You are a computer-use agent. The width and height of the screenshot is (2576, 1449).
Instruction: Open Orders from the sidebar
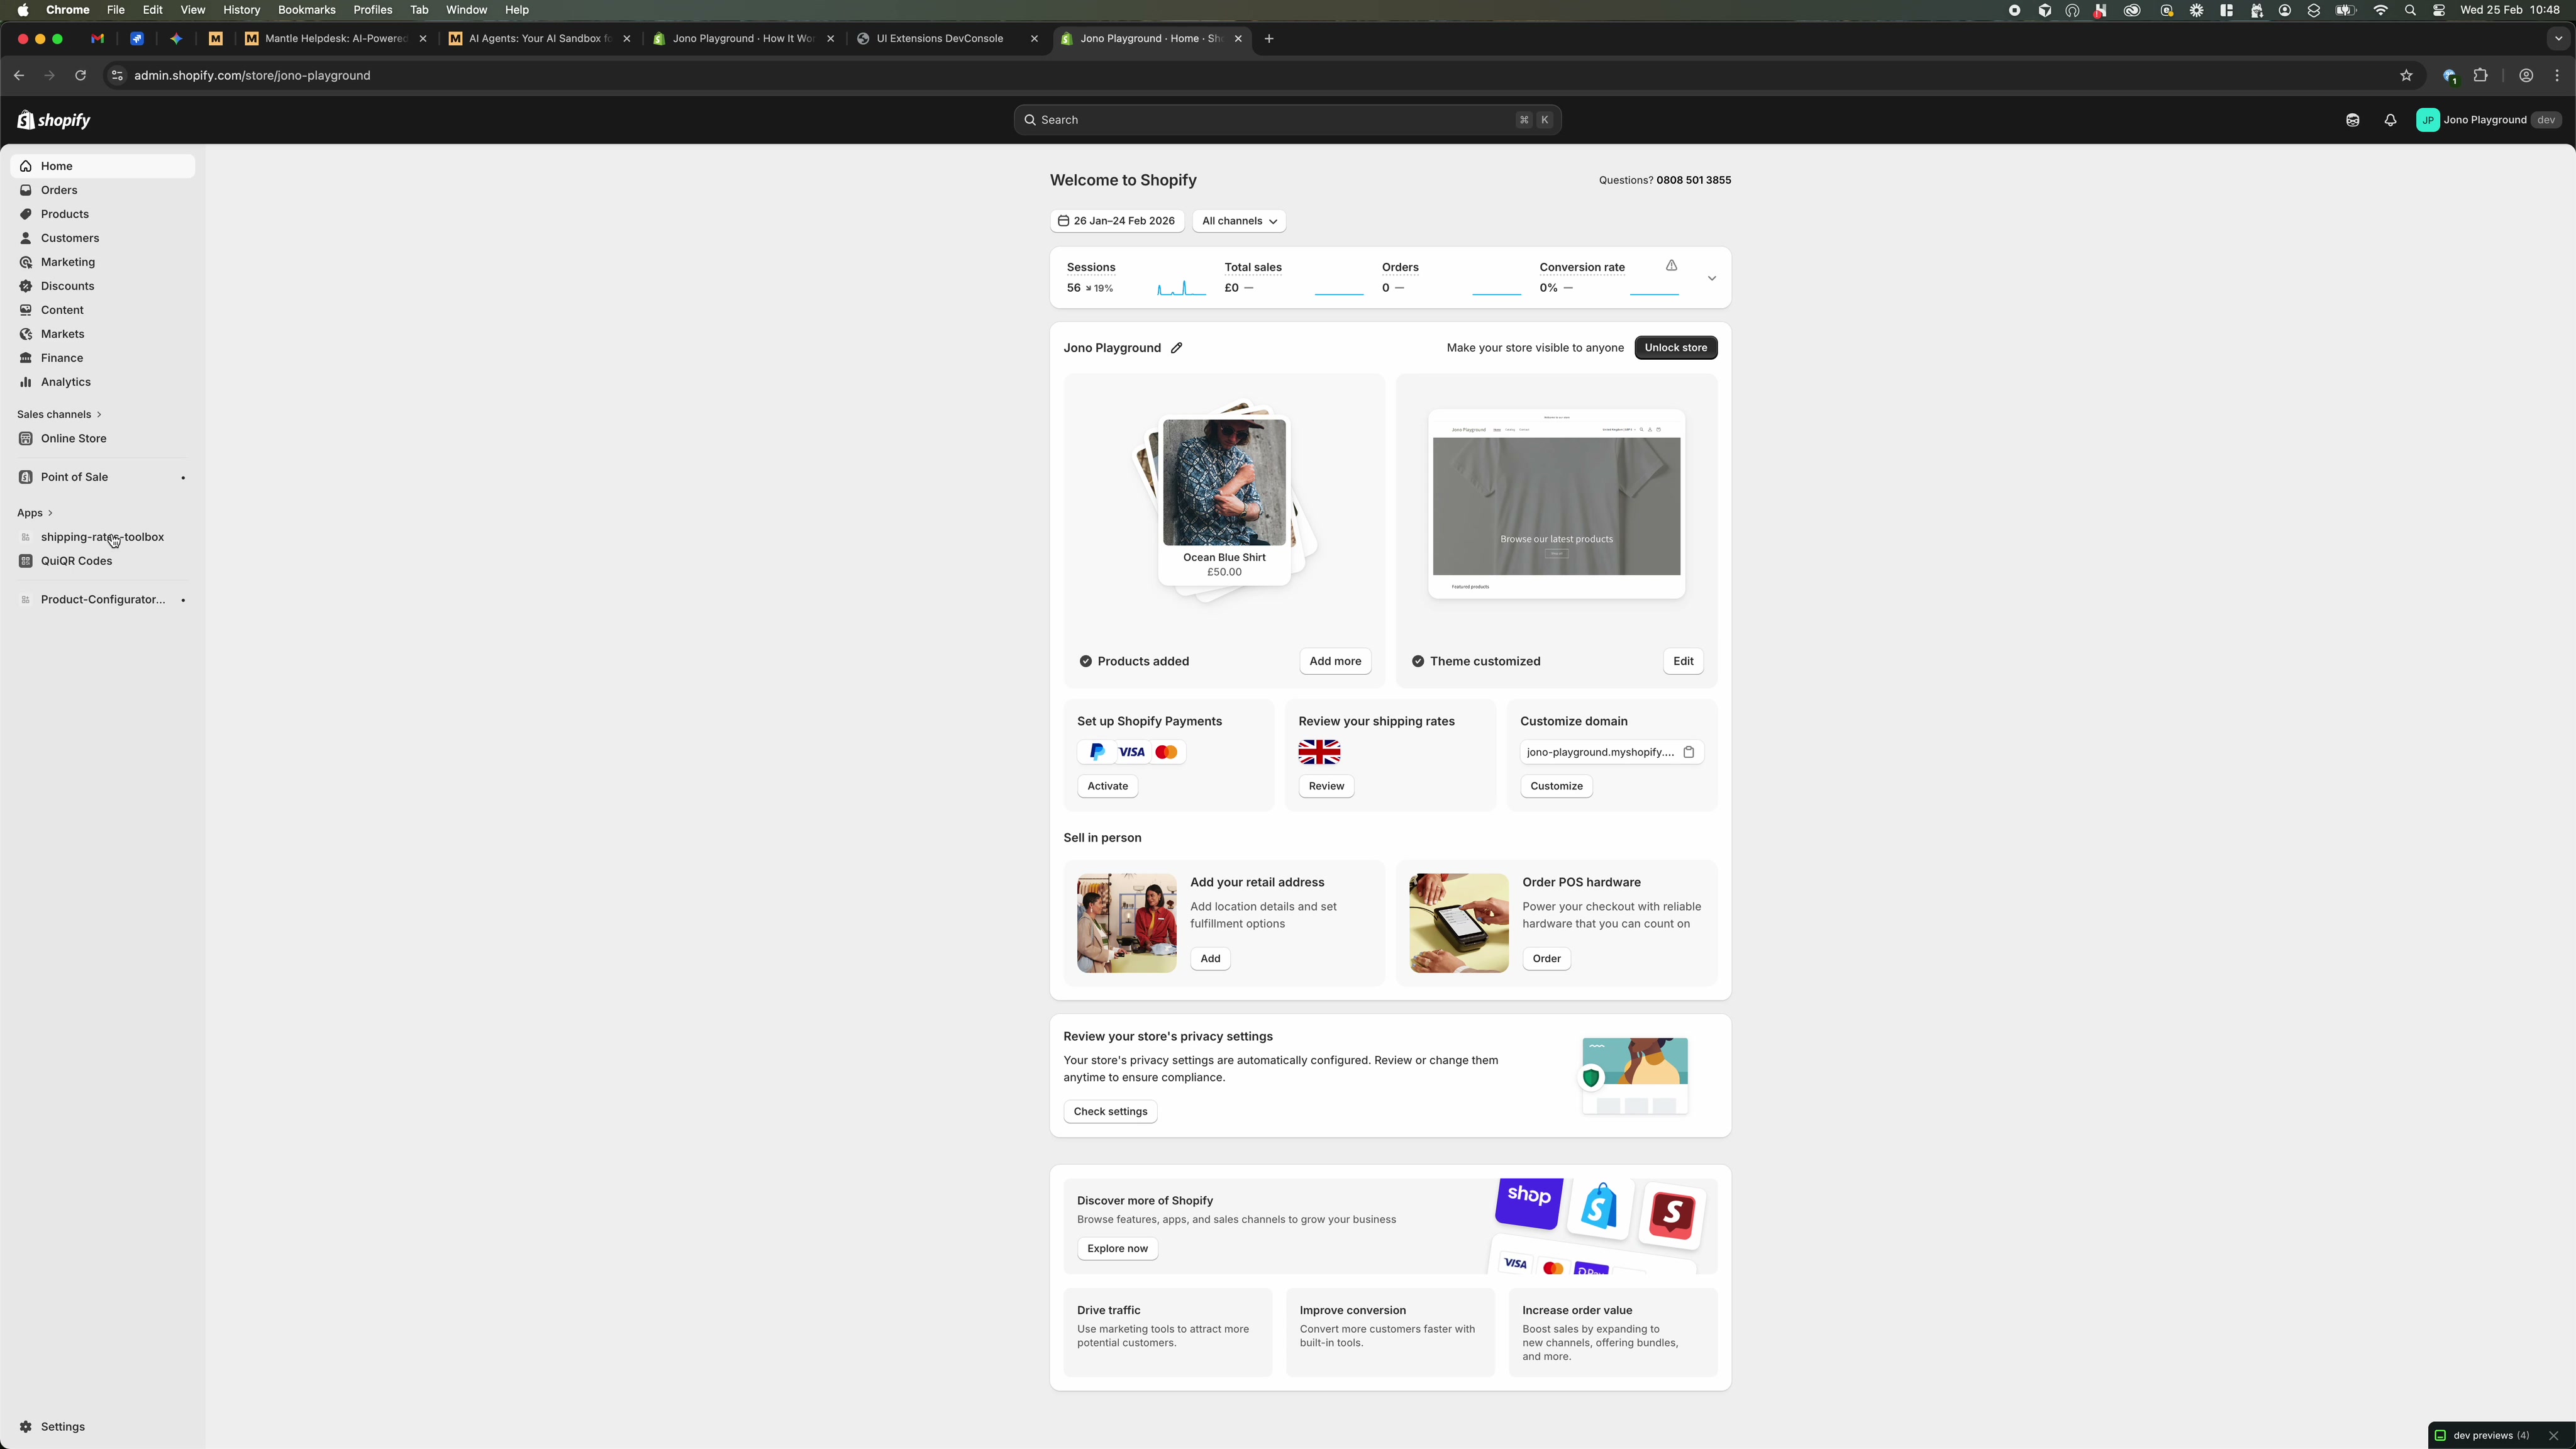pyautogui.click(x=59, y=190)
